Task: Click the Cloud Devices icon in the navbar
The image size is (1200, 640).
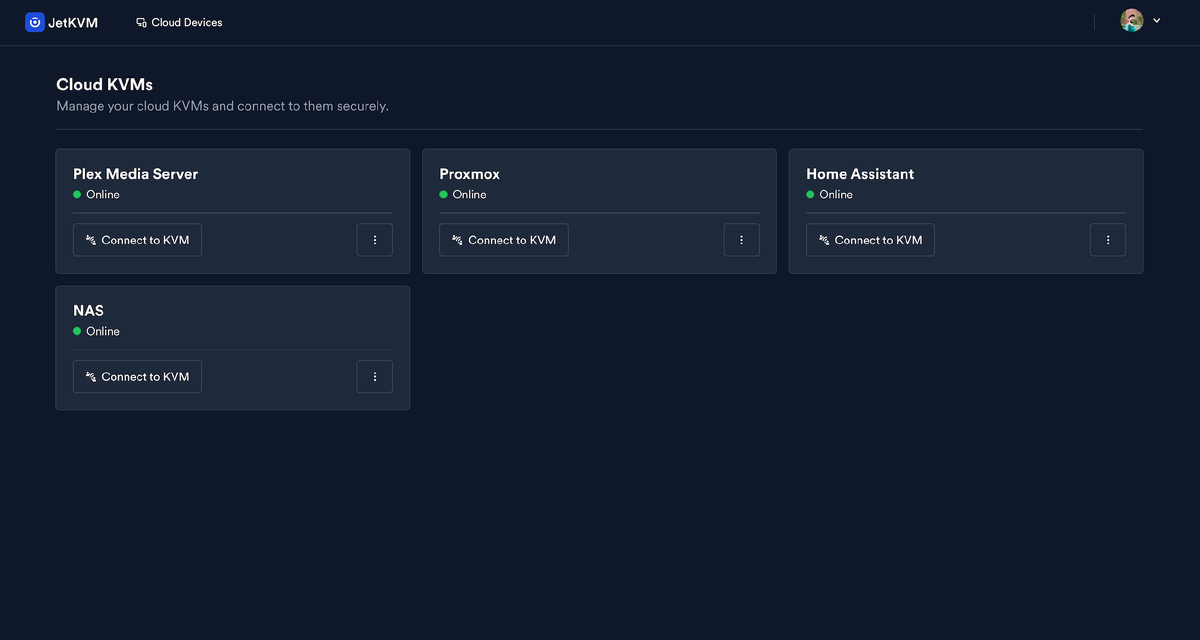Action: [x=140, y=21]
